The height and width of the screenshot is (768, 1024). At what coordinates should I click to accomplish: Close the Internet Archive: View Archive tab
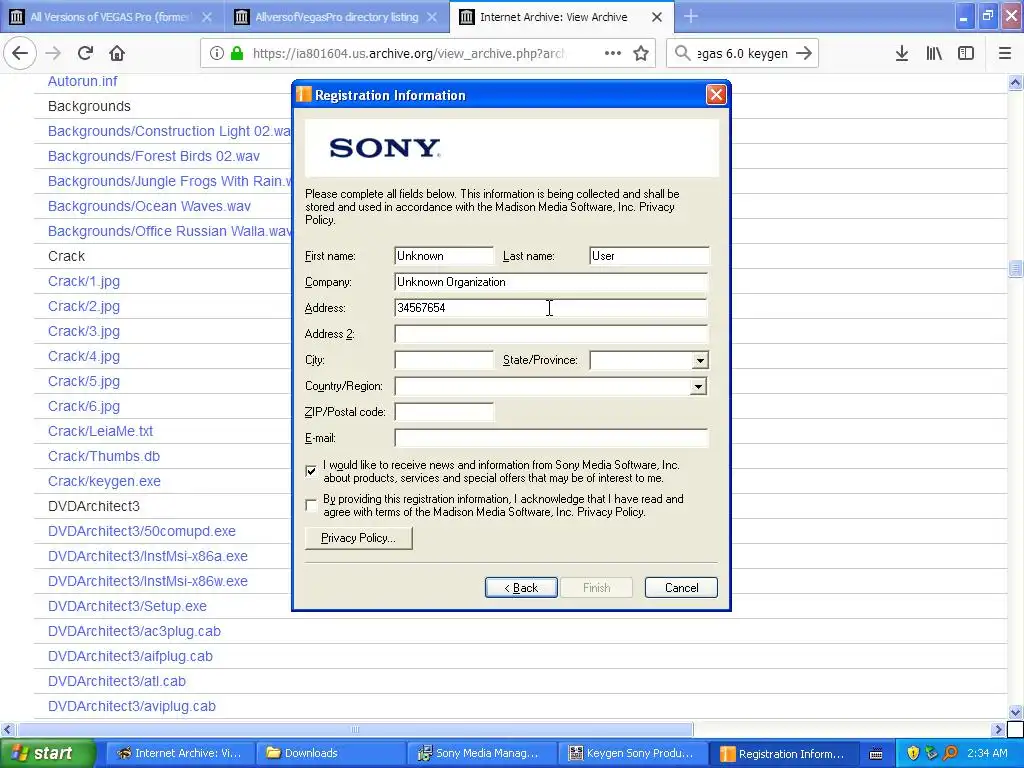657,17
